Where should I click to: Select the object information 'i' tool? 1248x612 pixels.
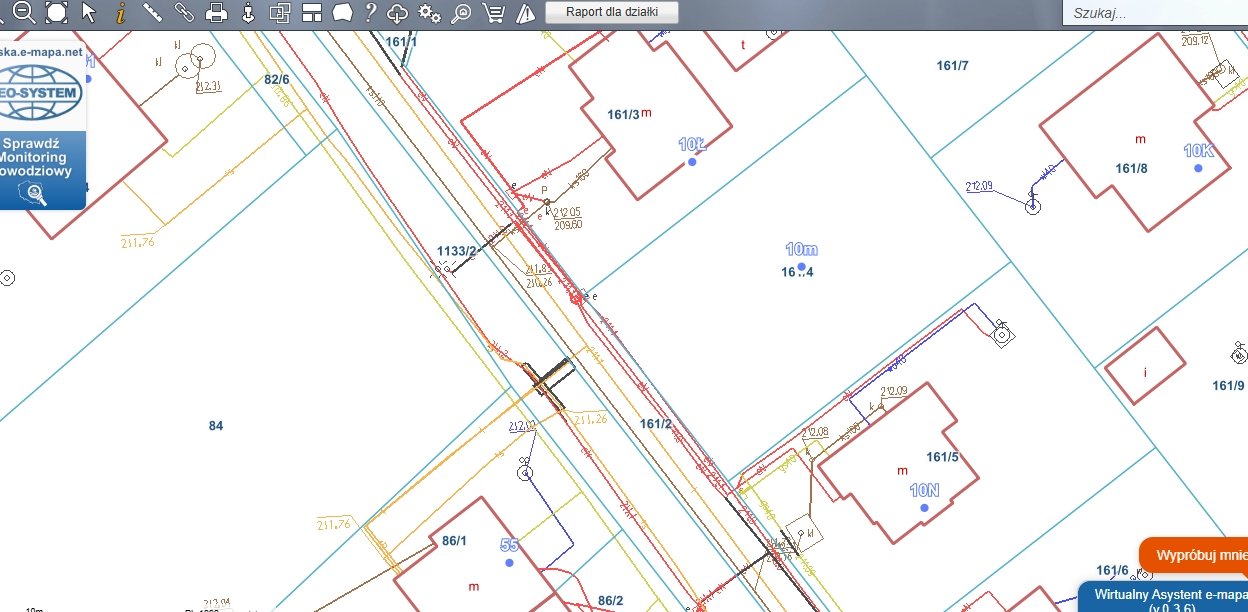(121, 12)
